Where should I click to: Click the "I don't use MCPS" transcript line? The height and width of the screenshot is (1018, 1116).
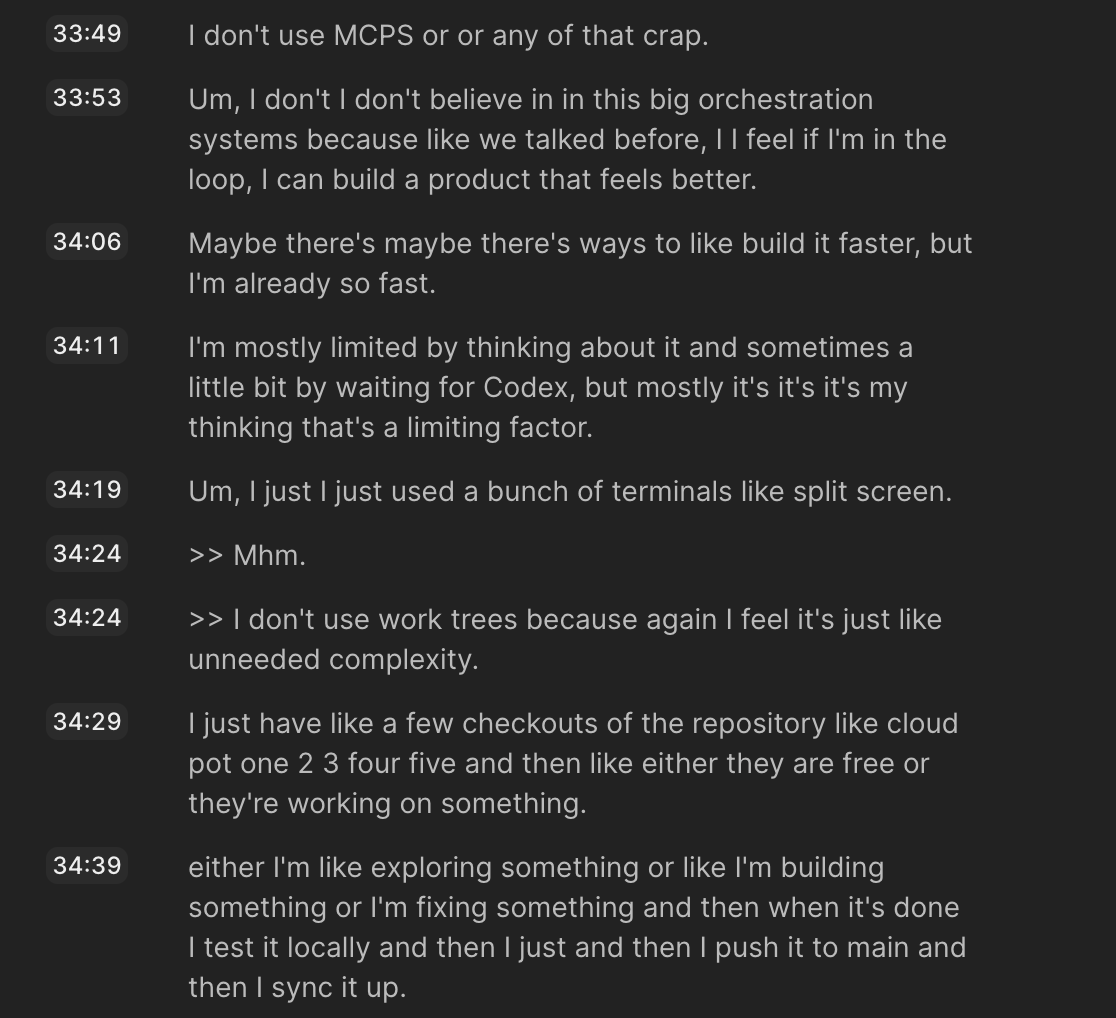448,36
